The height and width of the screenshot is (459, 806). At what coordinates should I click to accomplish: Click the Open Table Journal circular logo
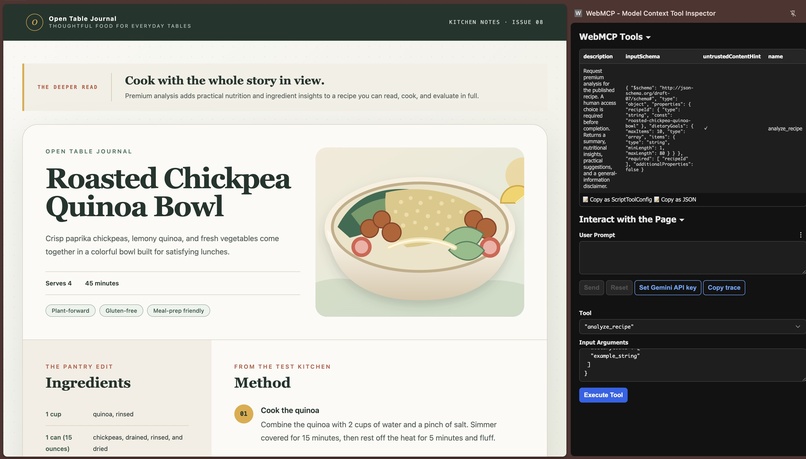pyautogui.click(x=34, y=22)
